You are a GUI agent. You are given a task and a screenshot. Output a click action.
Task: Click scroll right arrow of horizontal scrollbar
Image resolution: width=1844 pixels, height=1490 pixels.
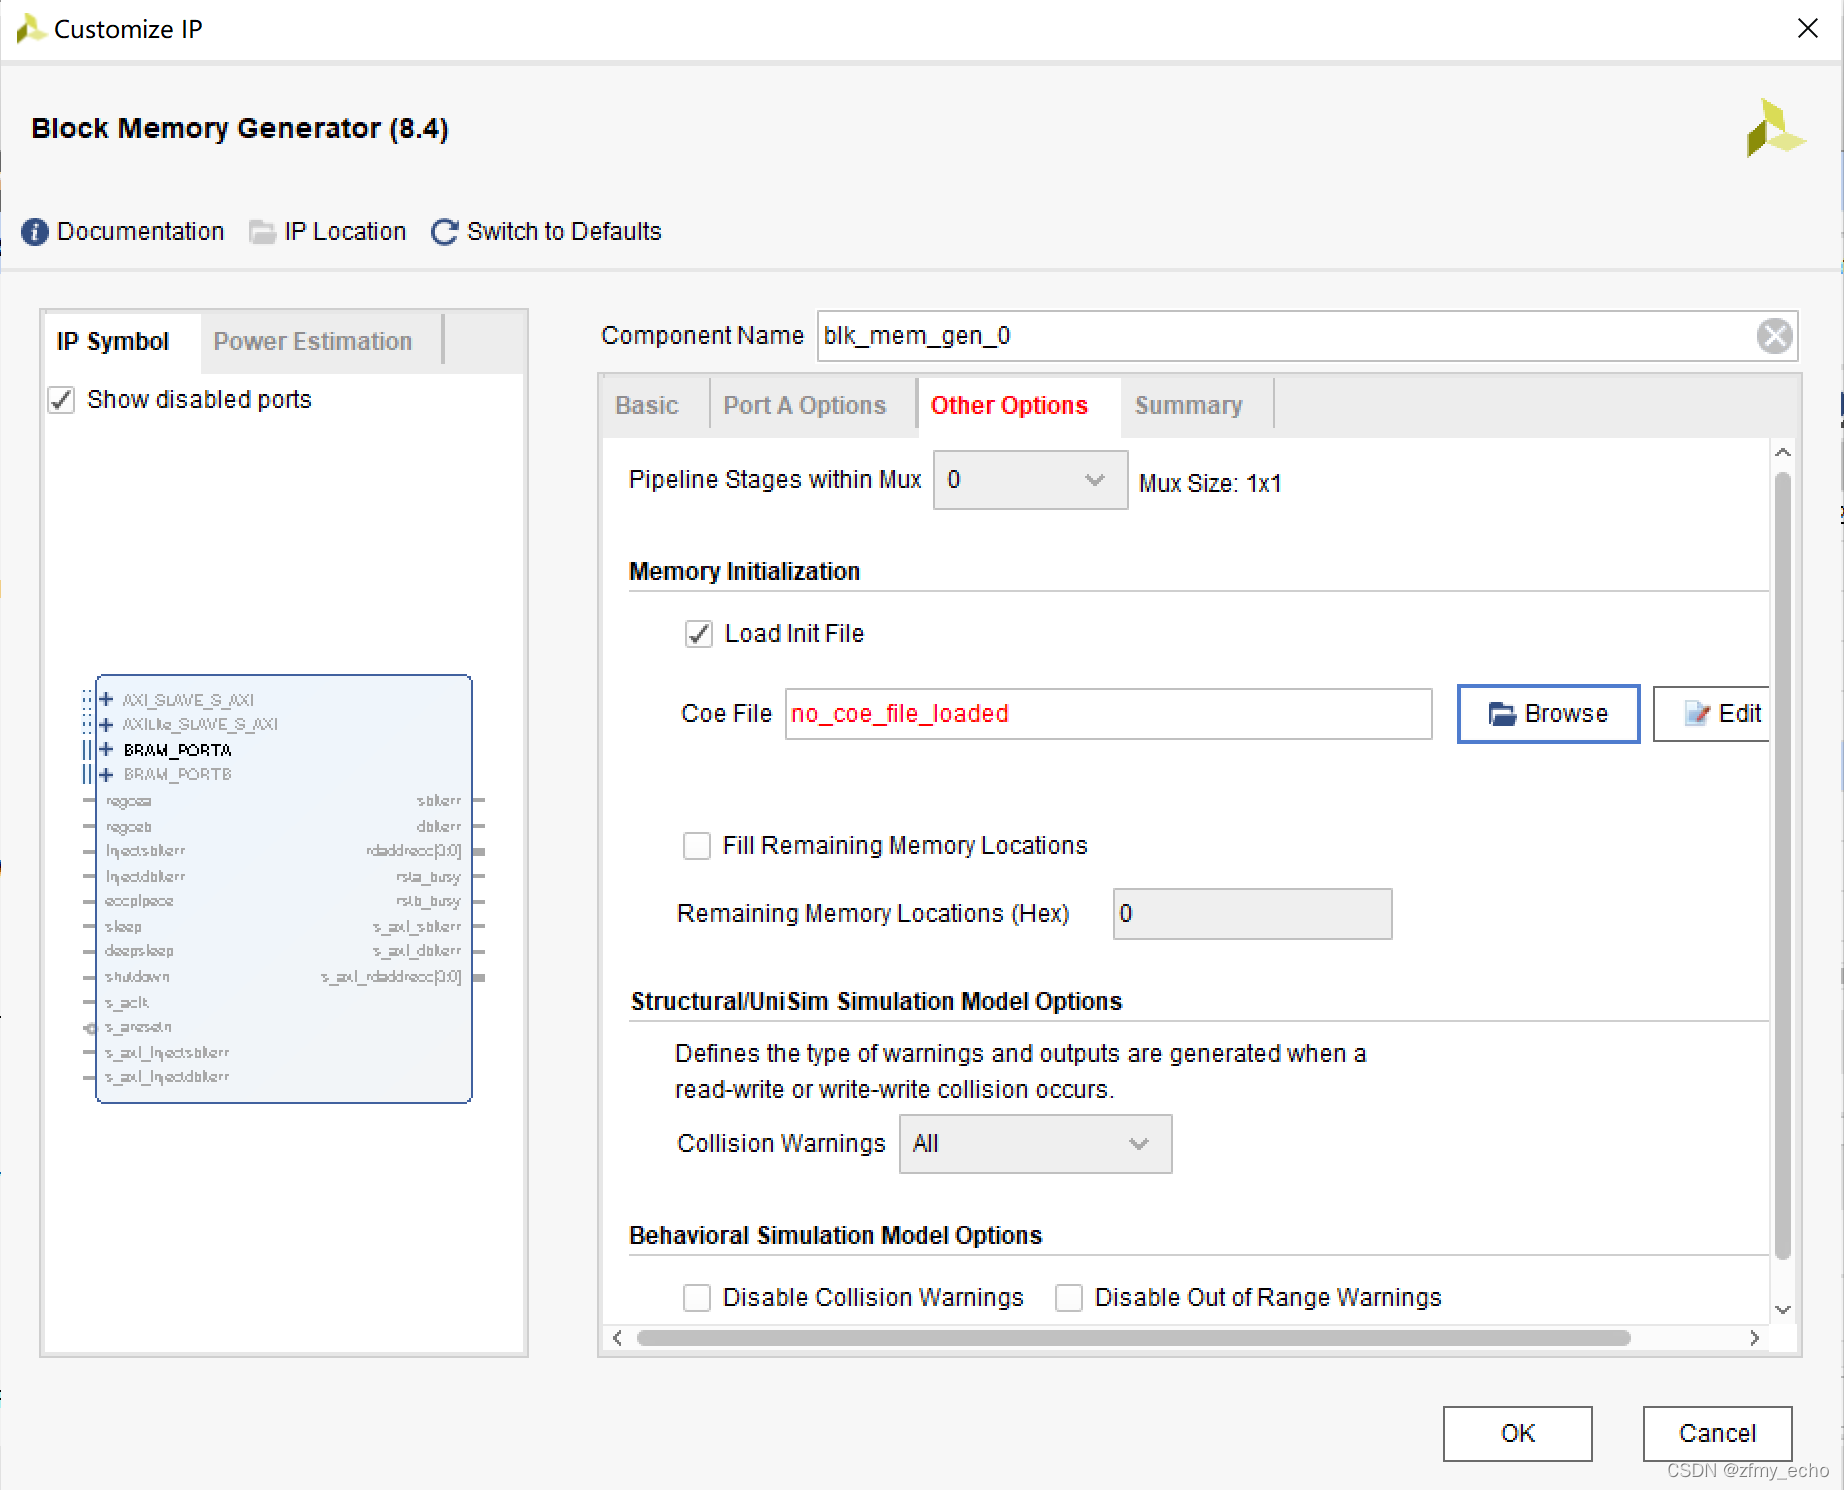(1754, 1338)
